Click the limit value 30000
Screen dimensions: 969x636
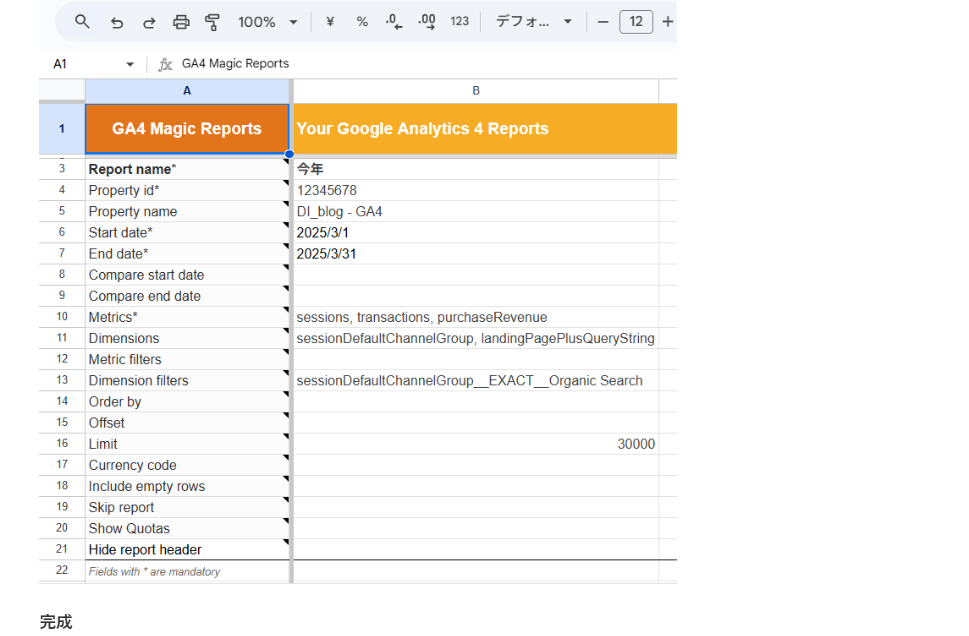click(x=476, y=444)
